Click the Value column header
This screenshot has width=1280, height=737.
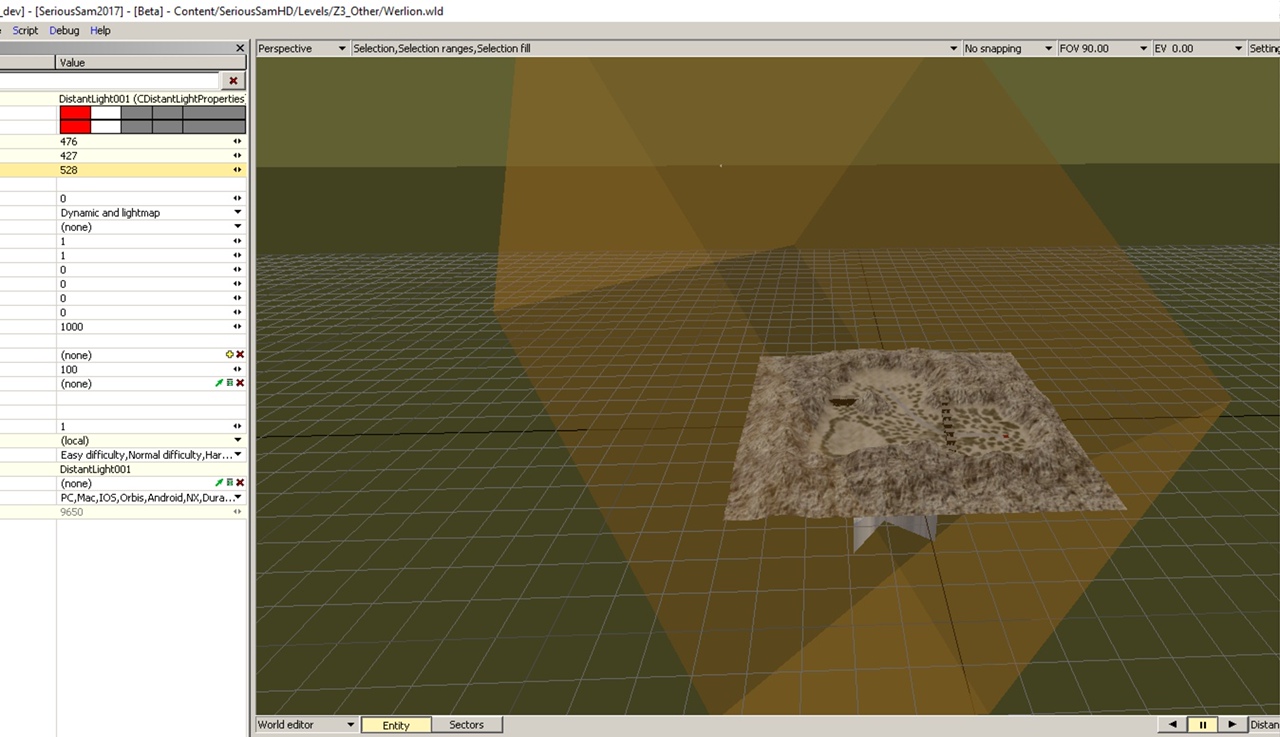(151, 63)
